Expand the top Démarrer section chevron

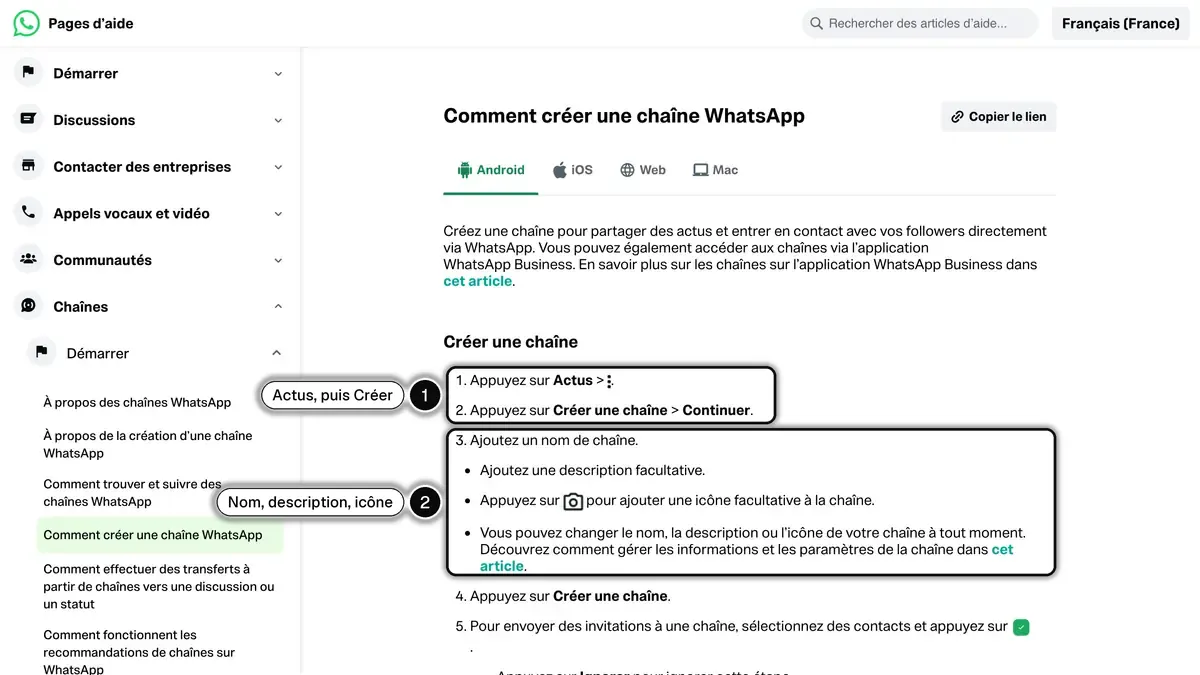(278, 73)
